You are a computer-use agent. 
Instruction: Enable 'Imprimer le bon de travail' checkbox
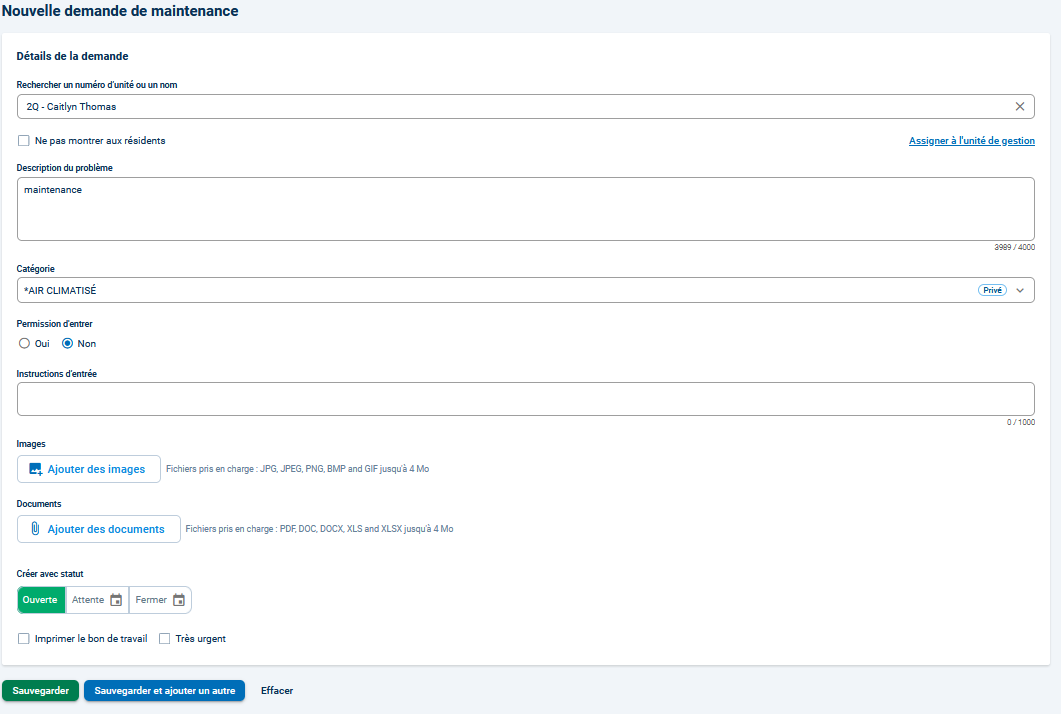tap(24, 639)
